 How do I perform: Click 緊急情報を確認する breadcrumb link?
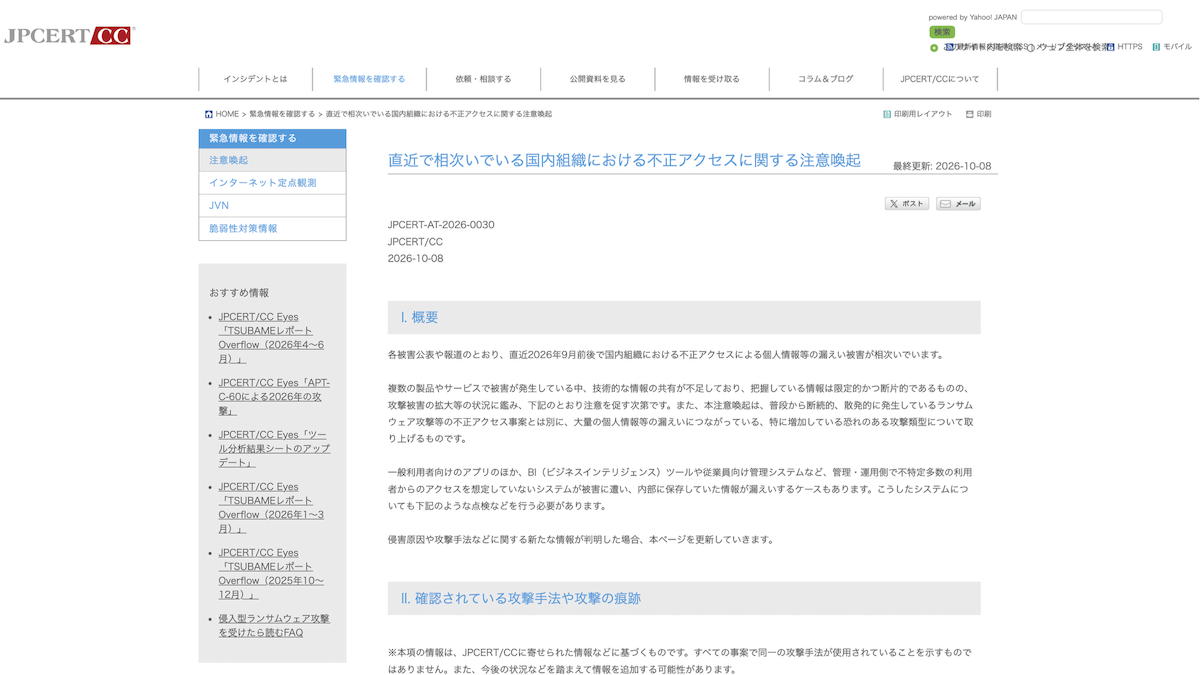tap(282, 114)
